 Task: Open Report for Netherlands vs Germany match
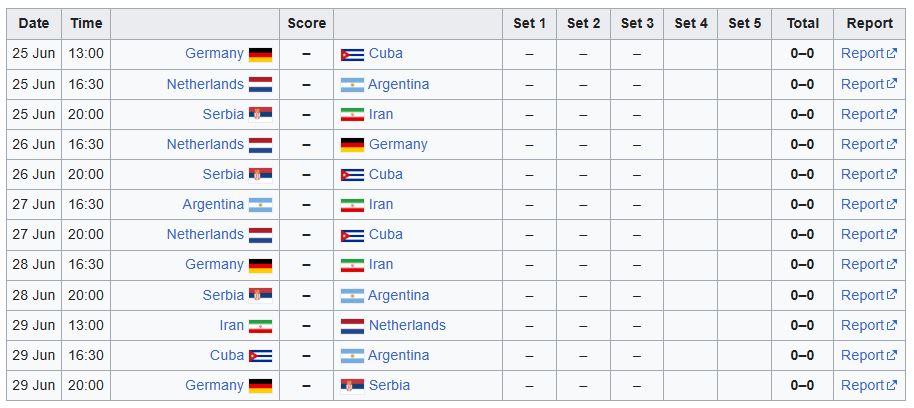pos(869,144)
